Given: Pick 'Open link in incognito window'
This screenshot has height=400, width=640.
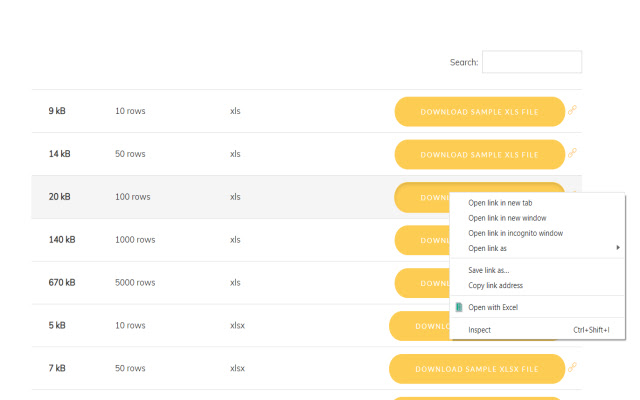Looking at the screenshot, I should click(515, 233).
